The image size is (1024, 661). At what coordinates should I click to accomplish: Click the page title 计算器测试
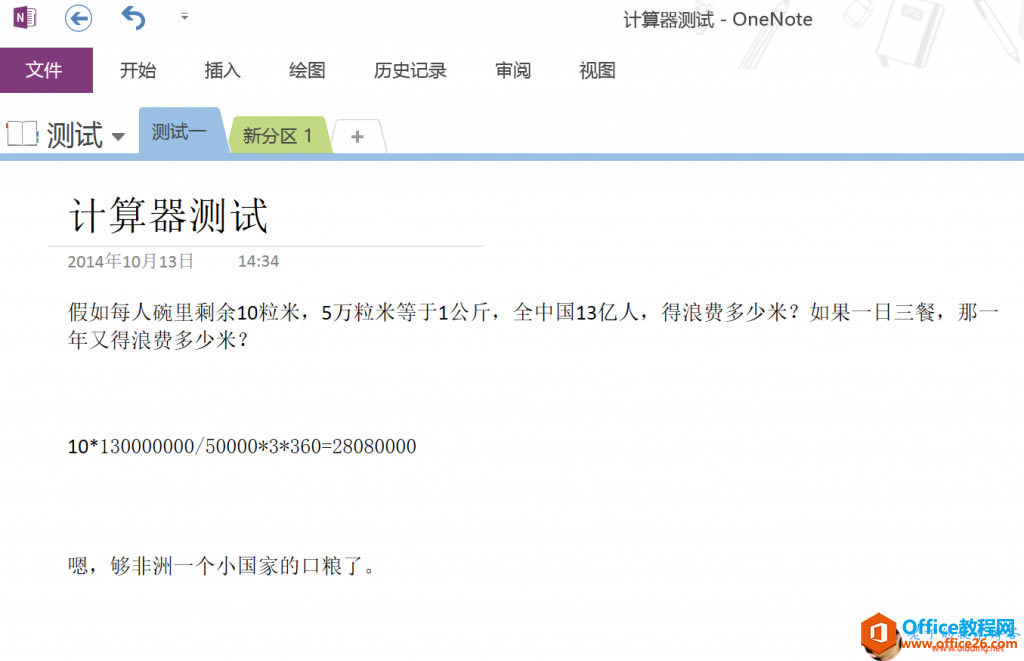(x=168, y=216)
